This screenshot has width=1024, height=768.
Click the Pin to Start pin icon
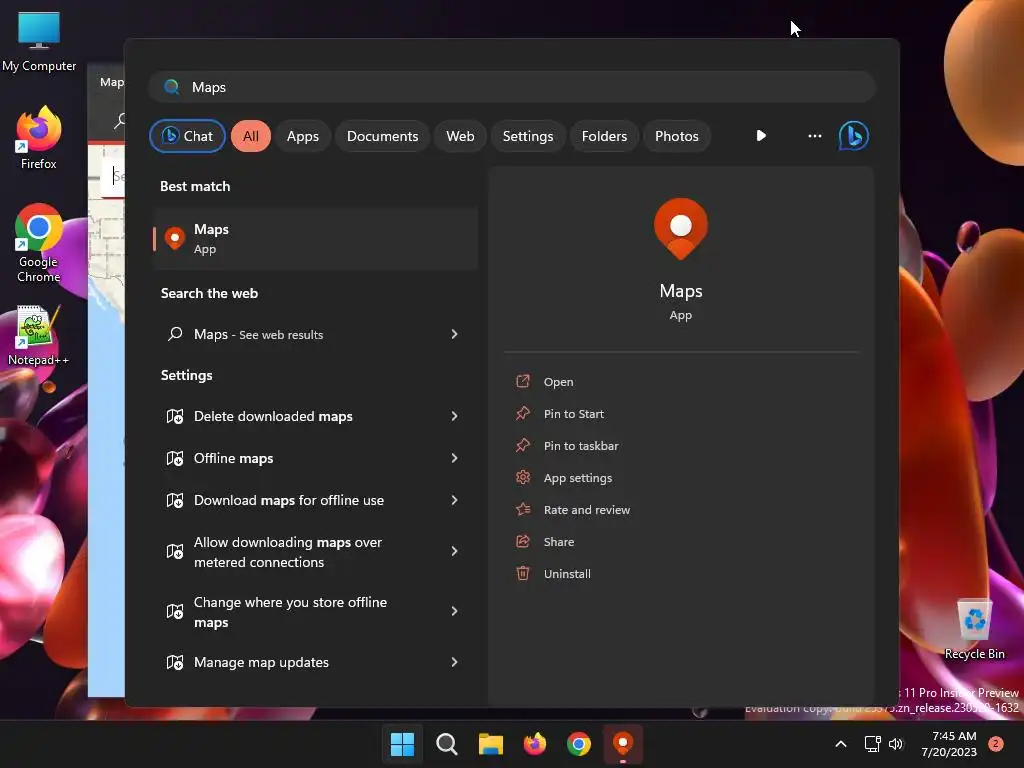coord(522,413)
